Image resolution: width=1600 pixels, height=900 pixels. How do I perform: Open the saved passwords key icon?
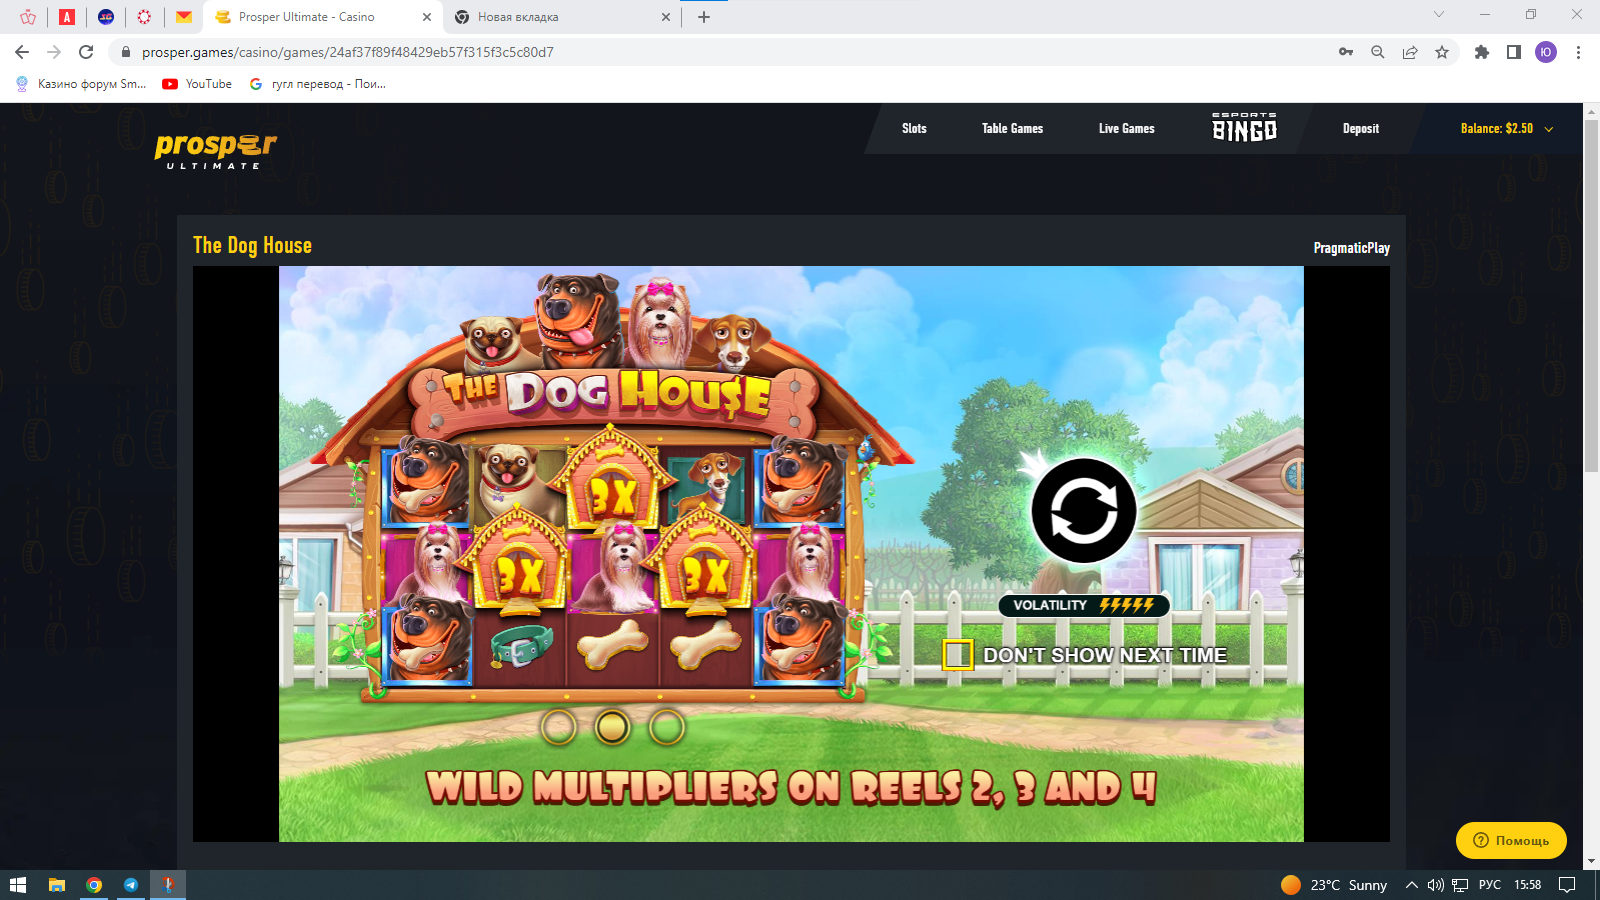tap(1346, 52)
